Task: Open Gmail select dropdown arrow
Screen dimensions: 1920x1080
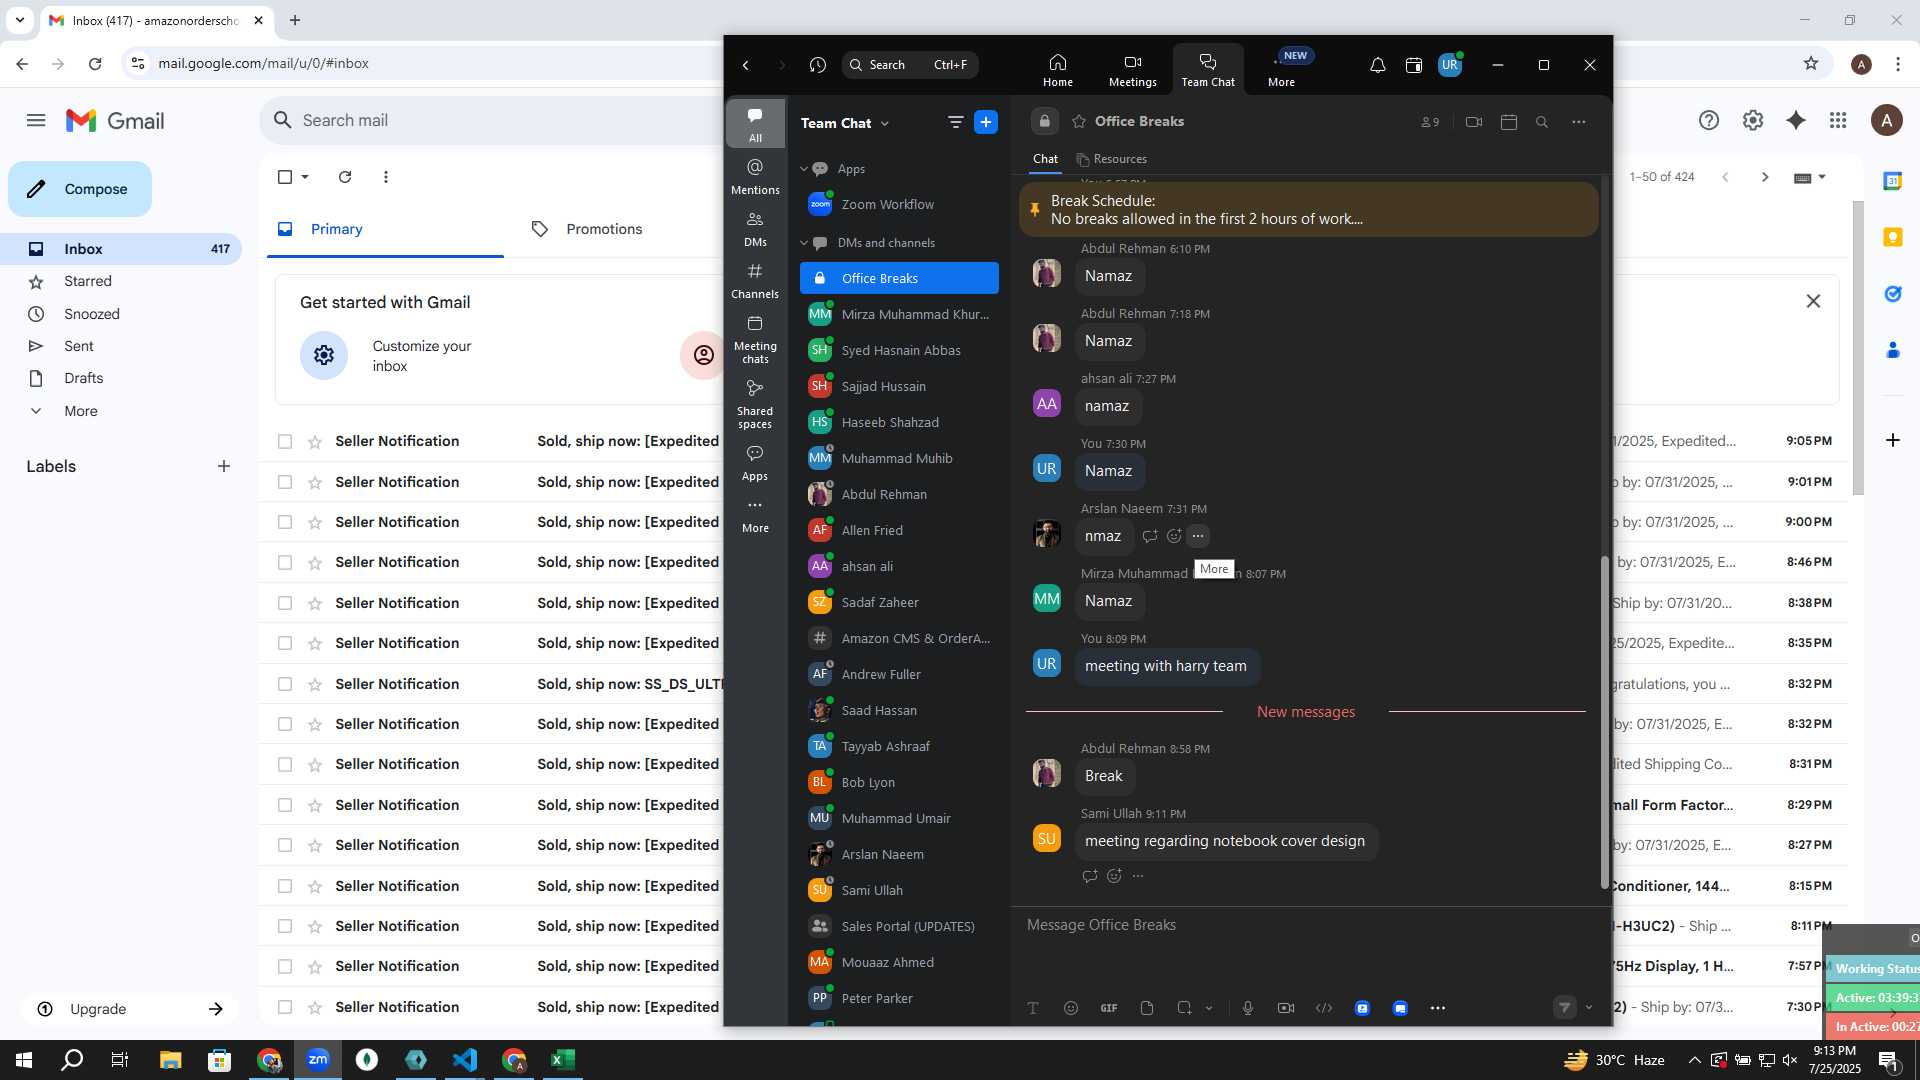Action: coord(305,177)
